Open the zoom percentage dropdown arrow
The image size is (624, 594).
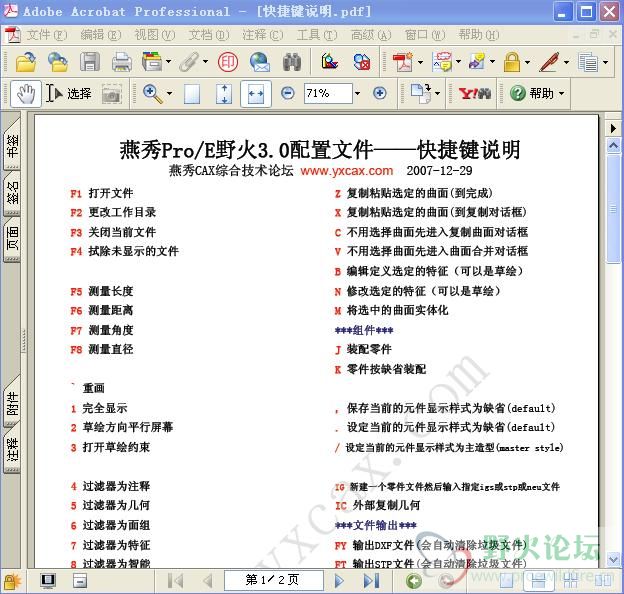pos(357,93)
